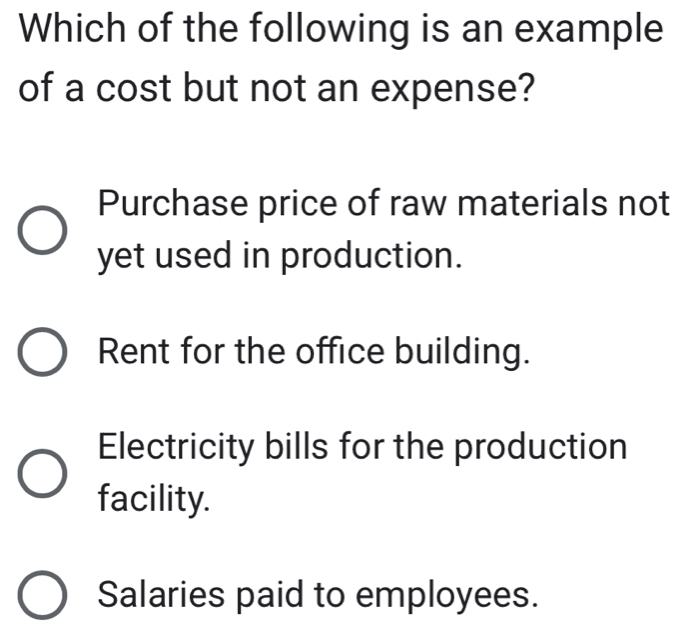This screenshot has height=636, width=699.
Task: Select the raw materials purchase price radio button
Action: [x=43, y=230]
